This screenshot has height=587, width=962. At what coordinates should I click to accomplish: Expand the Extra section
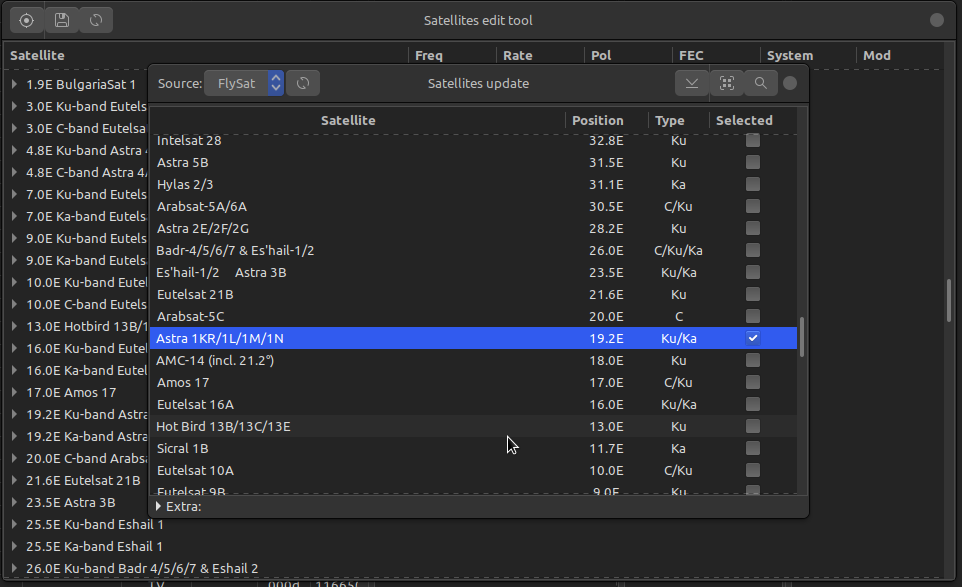158,507
